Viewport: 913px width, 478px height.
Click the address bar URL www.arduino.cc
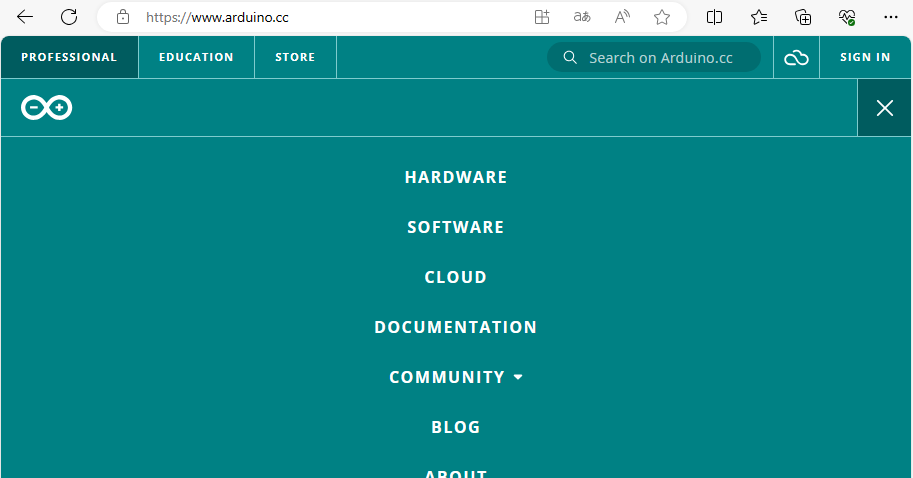(x=217, y=17)
